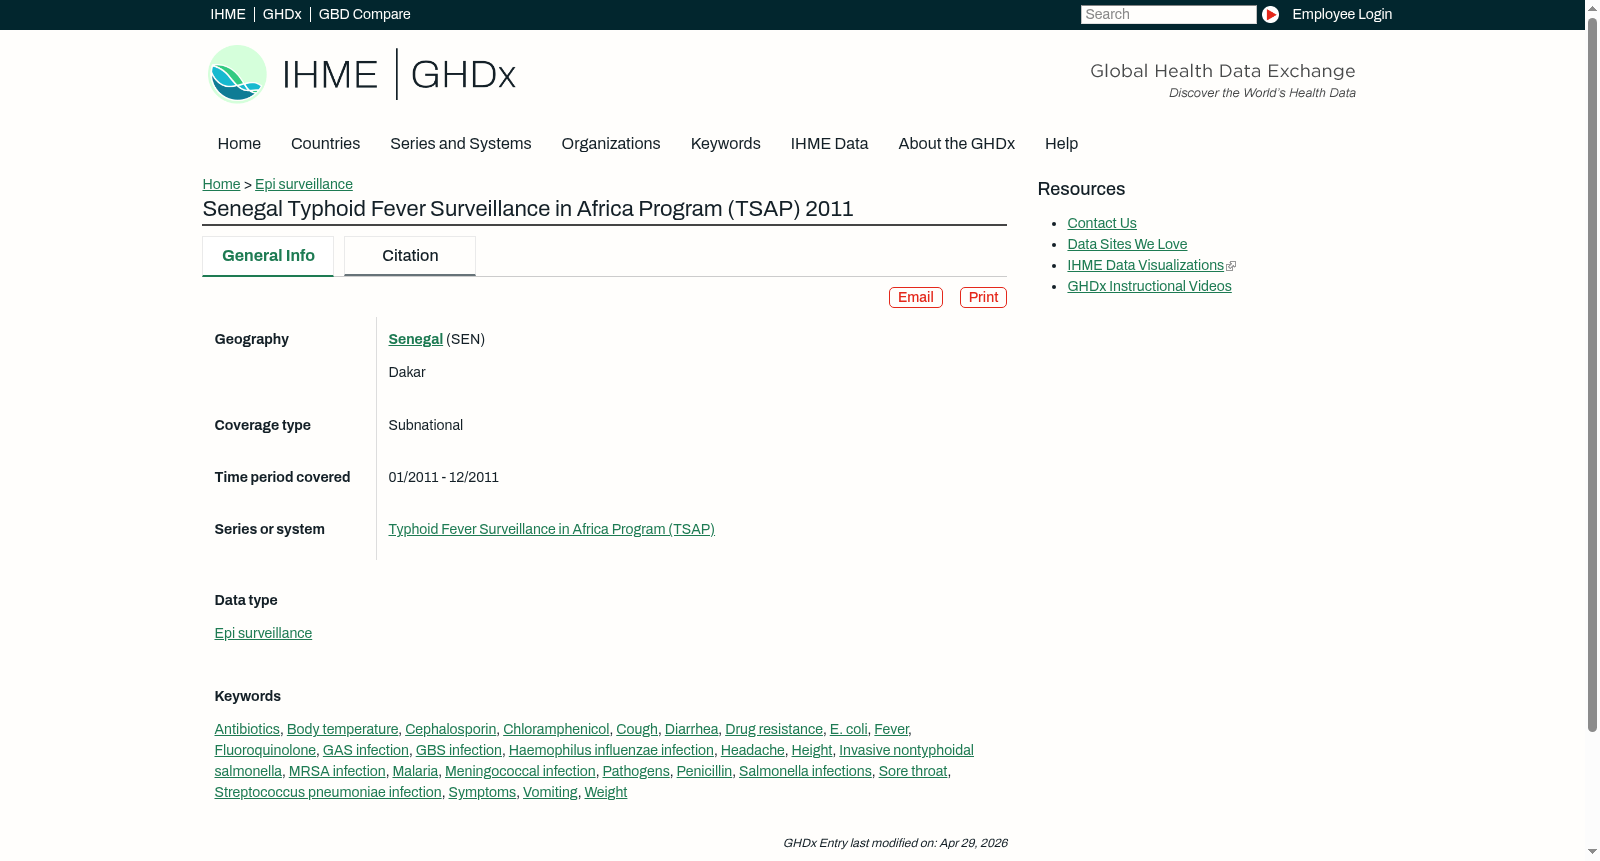Click the Drug resistance keyword
This screenshot has width=1600, height=861.
[774, 729]
